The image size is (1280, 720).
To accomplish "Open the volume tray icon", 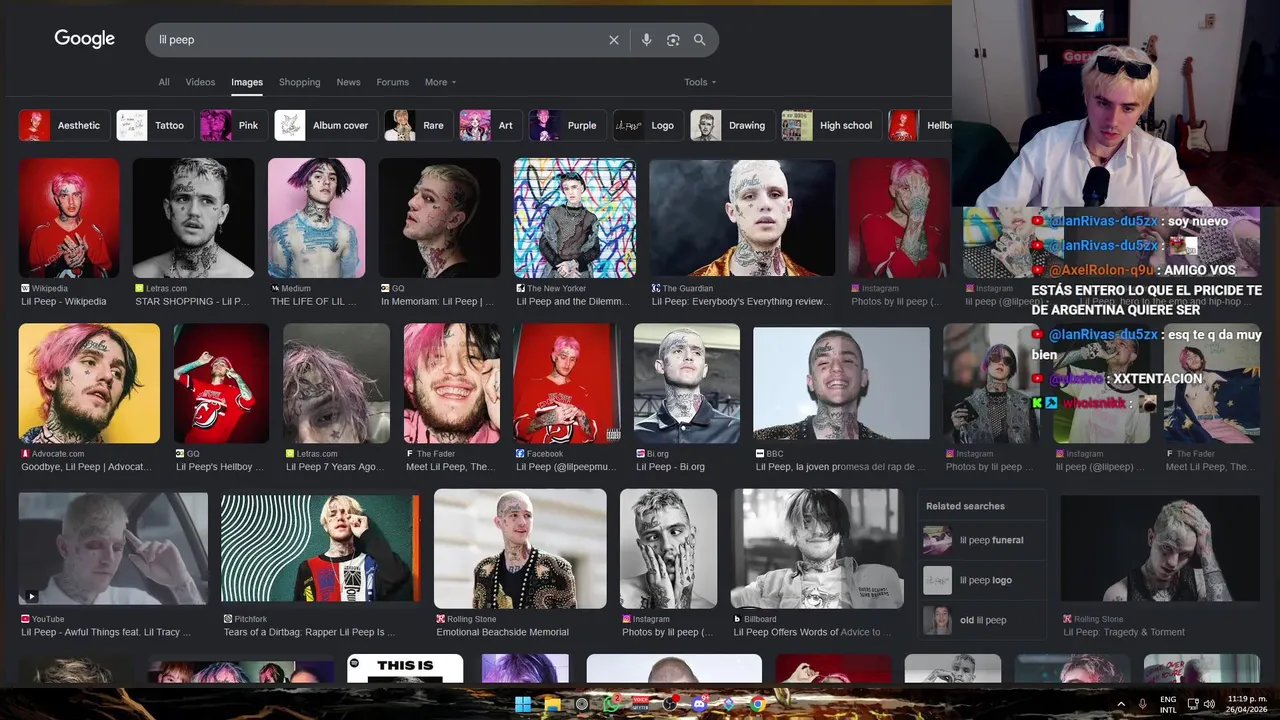I will coord(1209,704).
